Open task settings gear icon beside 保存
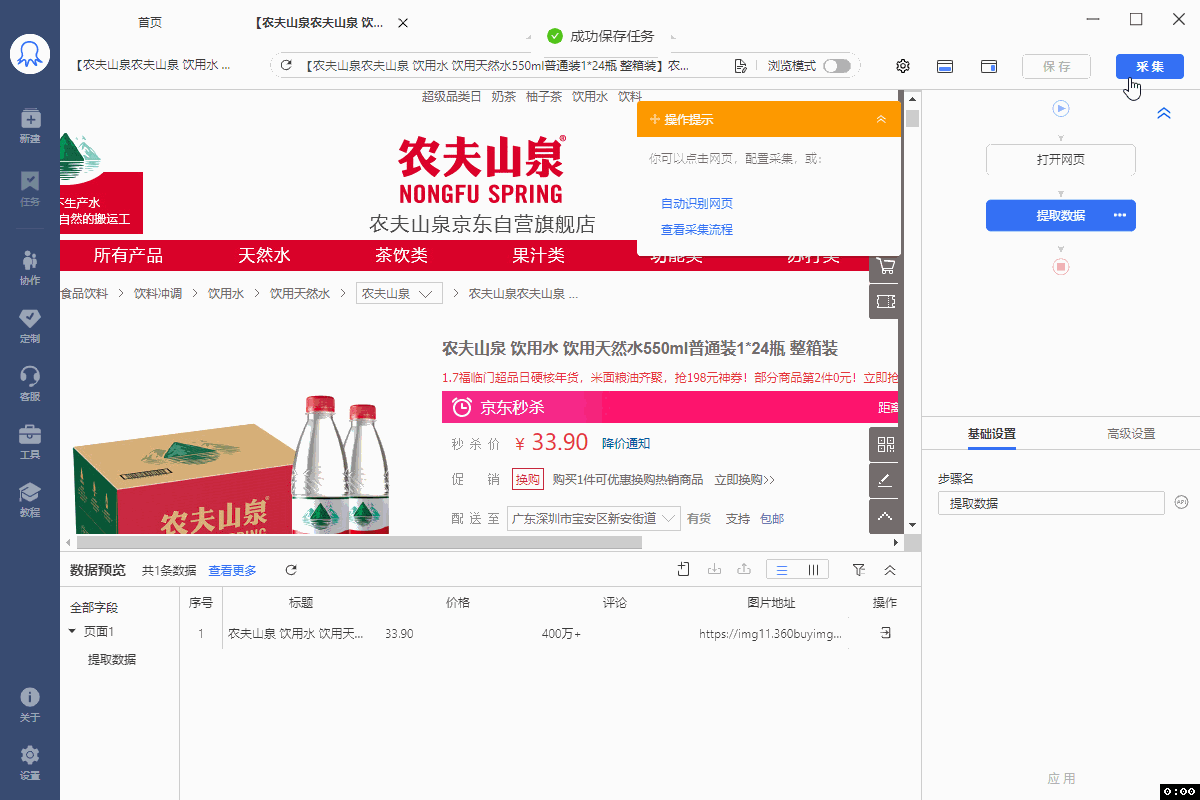1200x800 pixels. pyautogui.click(x=903, y=66)
